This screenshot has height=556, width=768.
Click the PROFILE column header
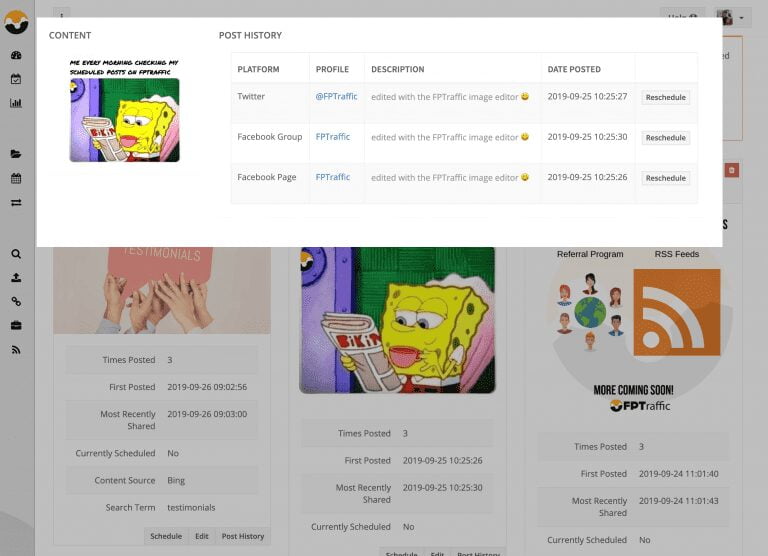tap(332, 69)
